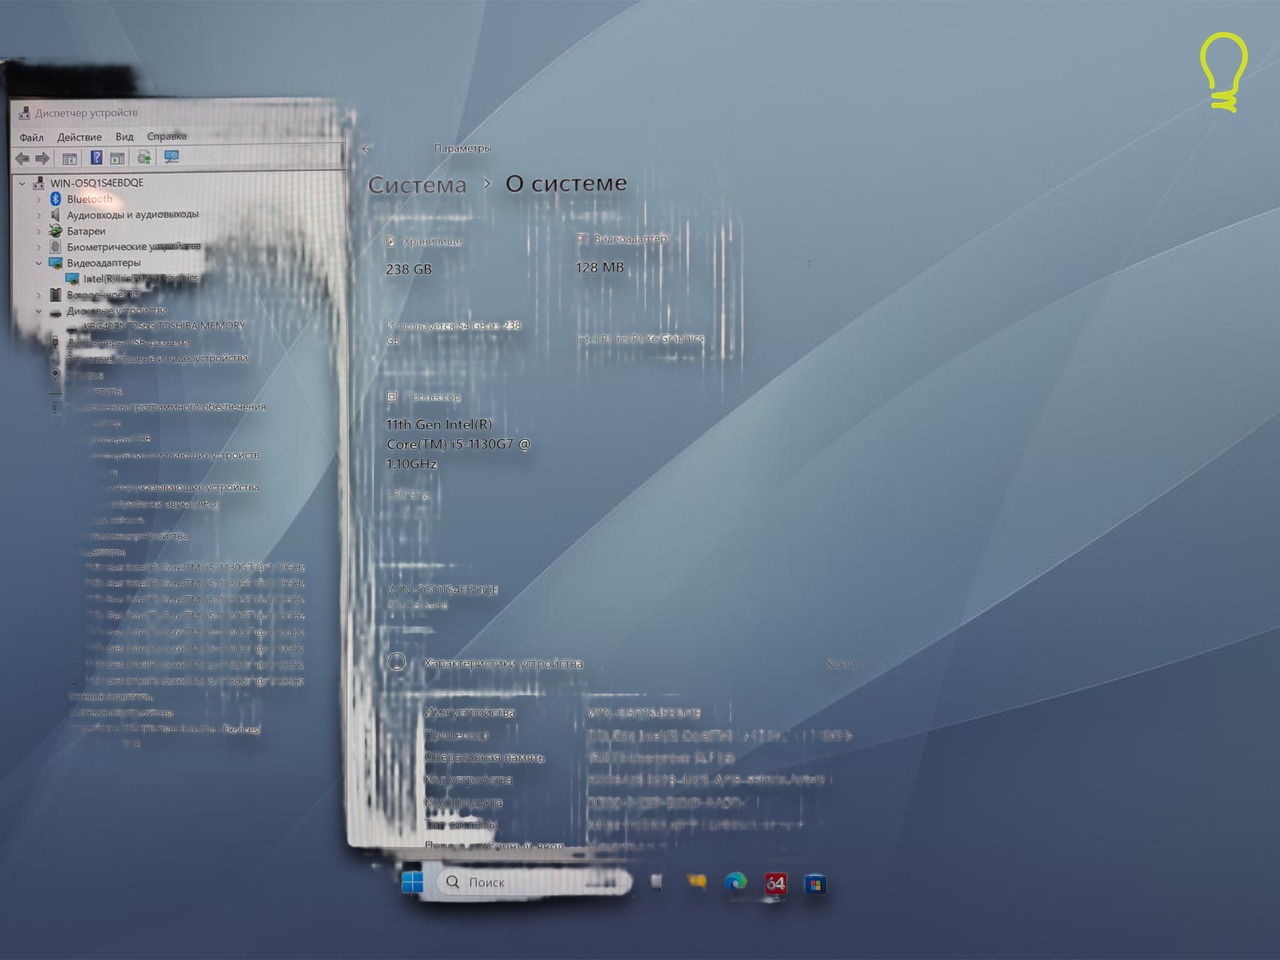Viewport: 1280px width, 960px height.
Task: Toggle the console tree toolbar icon
Action: (70, 158)
